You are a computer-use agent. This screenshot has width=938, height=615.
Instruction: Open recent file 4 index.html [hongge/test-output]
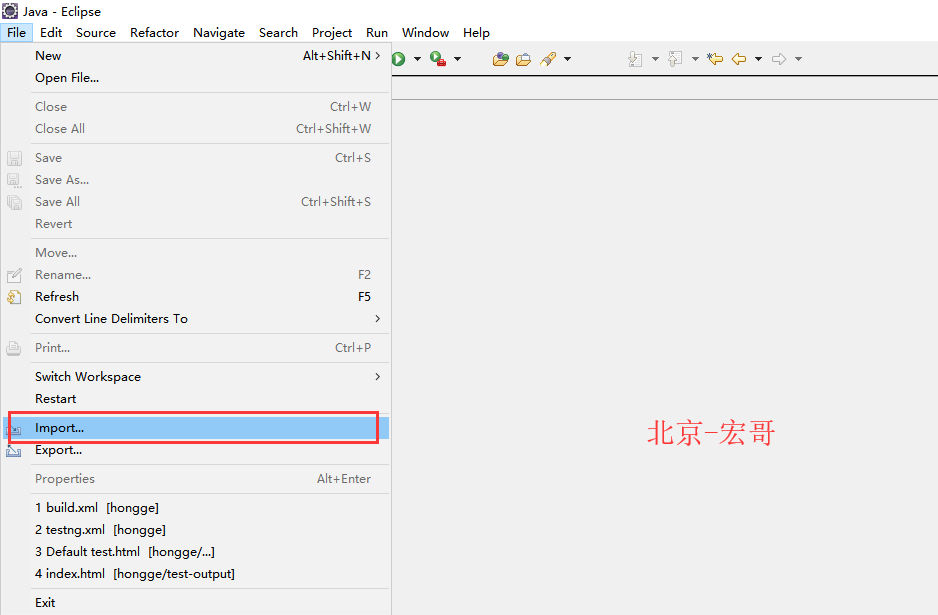[196, 574]
